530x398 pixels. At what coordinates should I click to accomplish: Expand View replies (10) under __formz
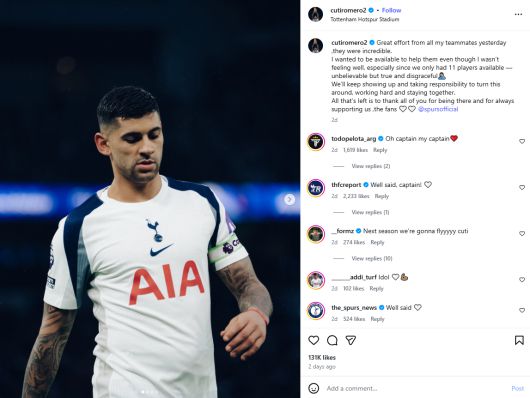click(372, 258)
